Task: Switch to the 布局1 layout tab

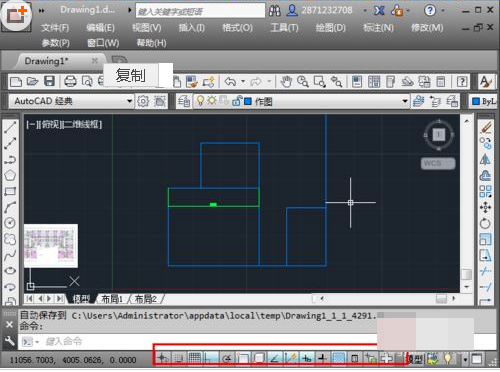Action: (112, 299)
